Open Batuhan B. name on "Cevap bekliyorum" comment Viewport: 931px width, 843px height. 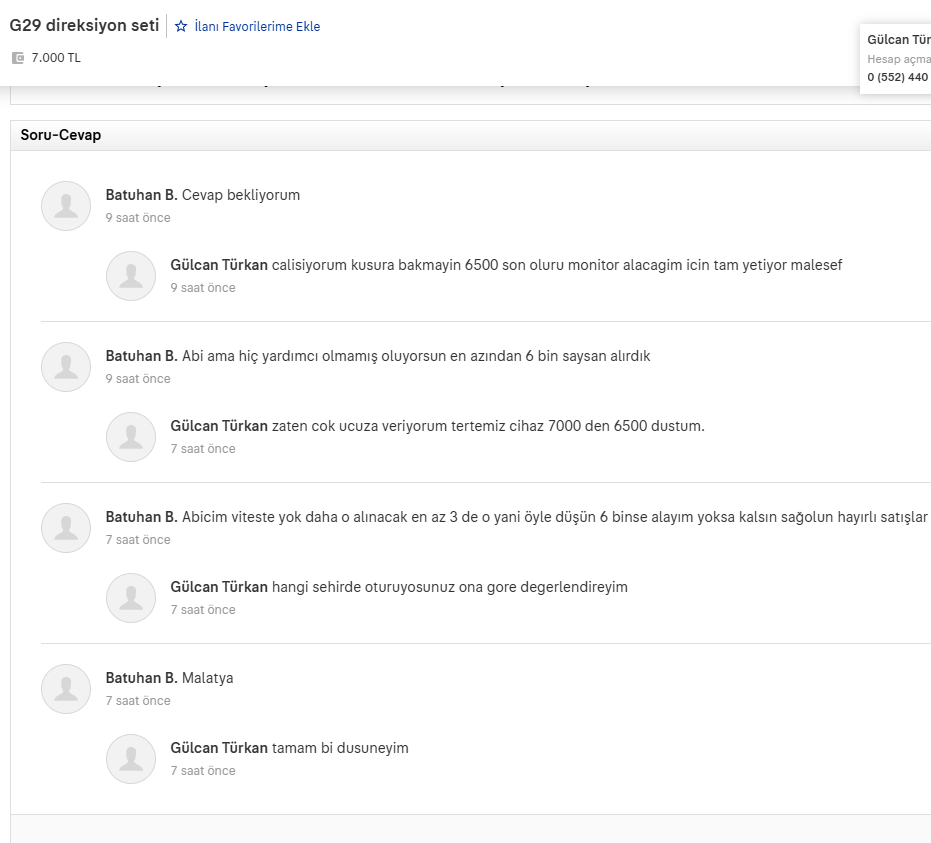tap(141, 195)
